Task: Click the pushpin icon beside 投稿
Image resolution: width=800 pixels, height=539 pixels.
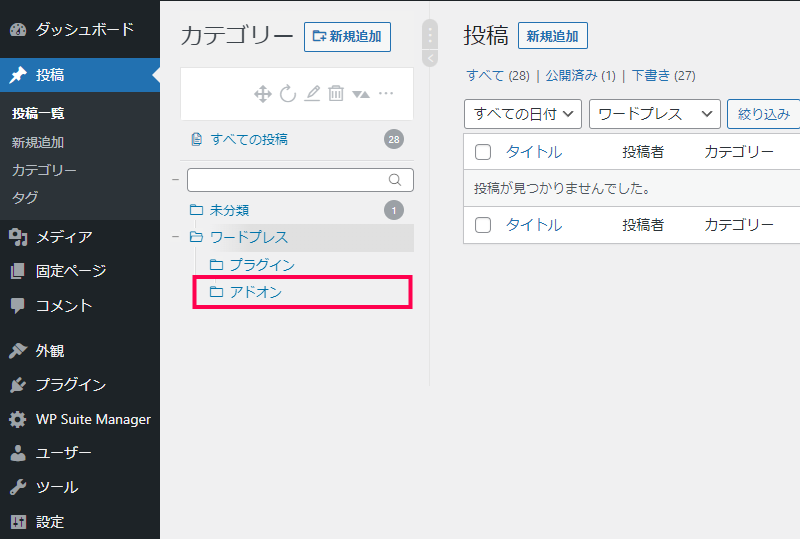Action: 18,75
